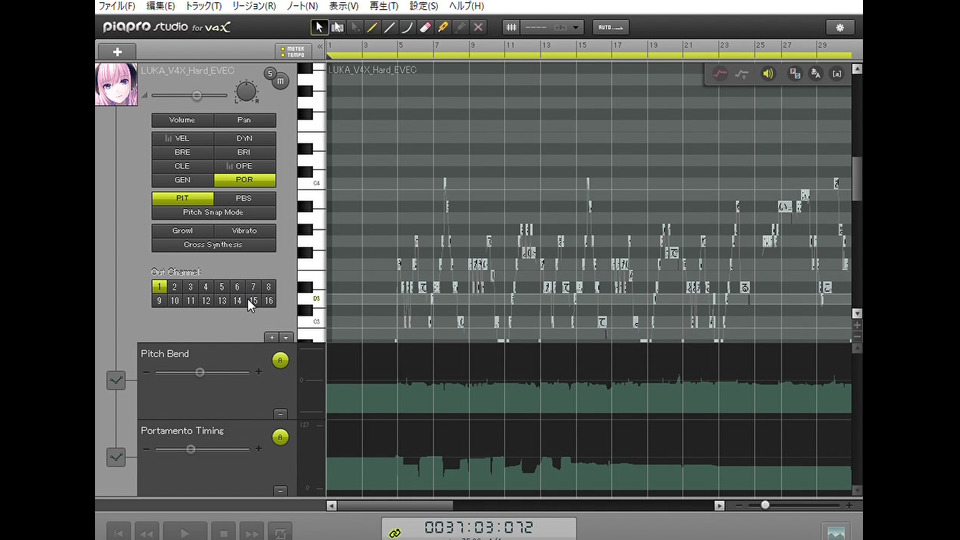960x540 pixels.
Task: Open the Vibrato parameter
Action: click(x=244, y=231)
